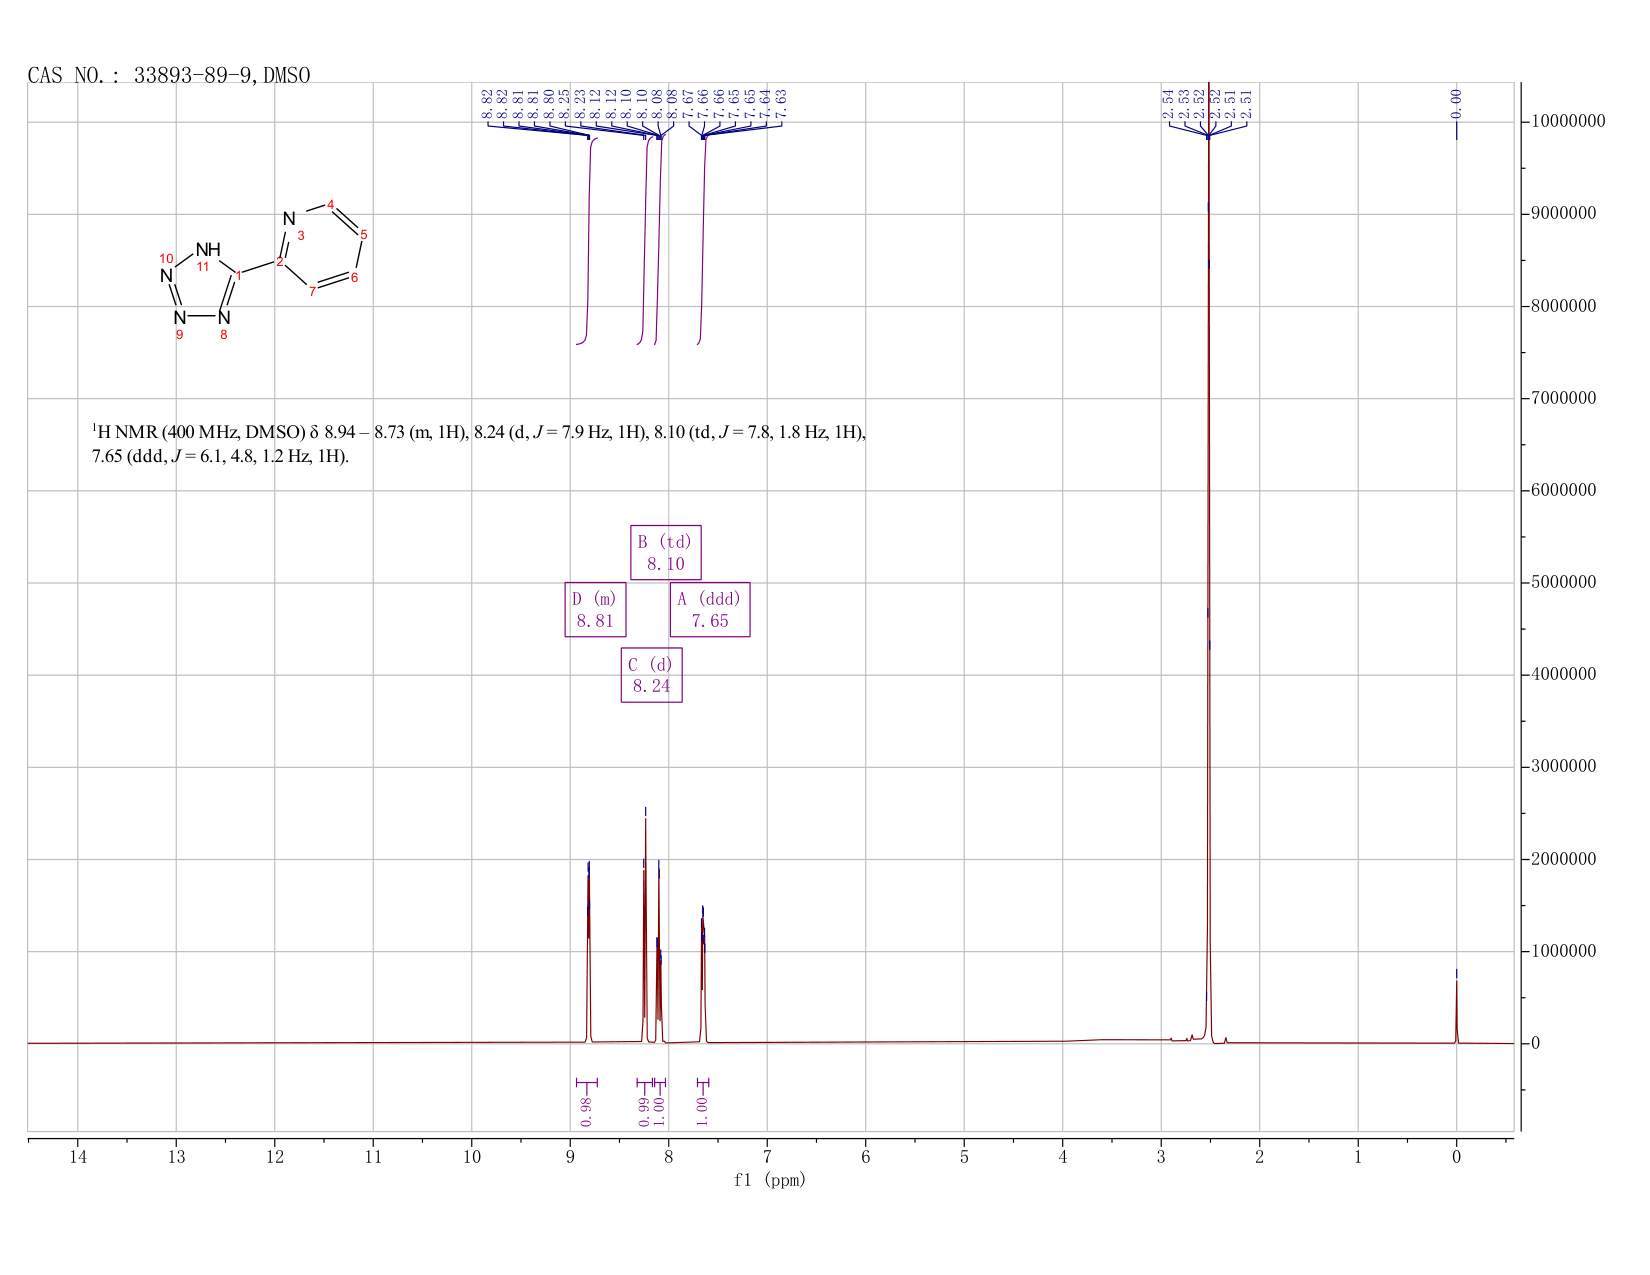Viewport: 1650px width, 1275px height.
Task: Click the 2000000 intensity axis label
Action: [1563, 859]
